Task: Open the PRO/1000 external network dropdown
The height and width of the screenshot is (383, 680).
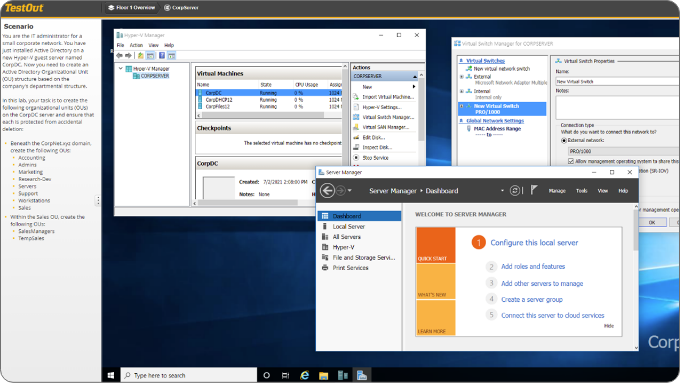Action: coord(623,151)
